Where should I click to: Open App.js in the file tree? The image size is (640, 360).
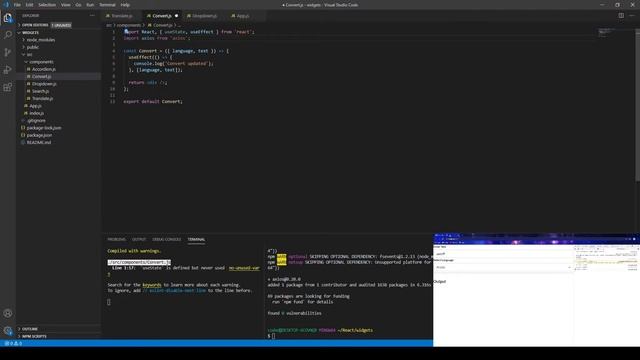pyautogui.click(x=36, y=106)
